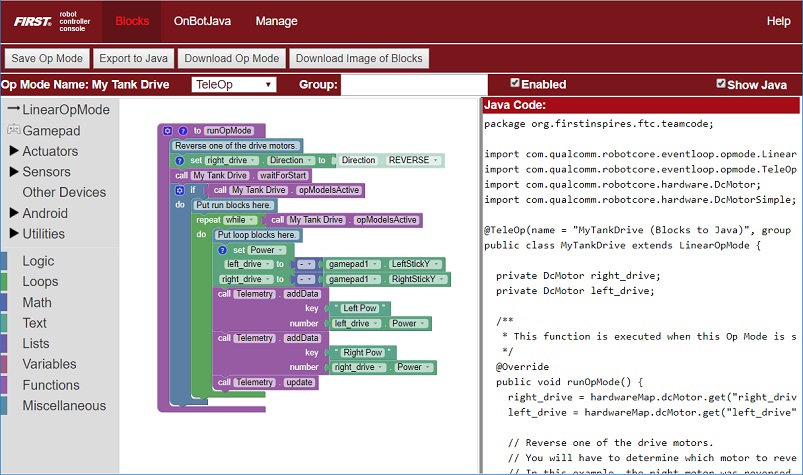Screen dimensions: 803x475
Task: Click the FIRST logo in header
Action: 31,19
